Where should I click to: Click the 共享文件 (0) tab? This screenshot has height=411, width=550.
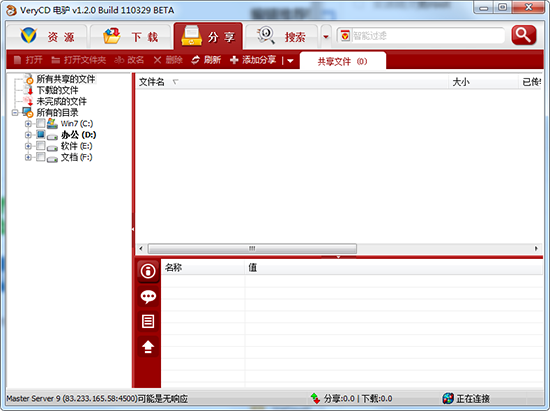click(342, 61)
